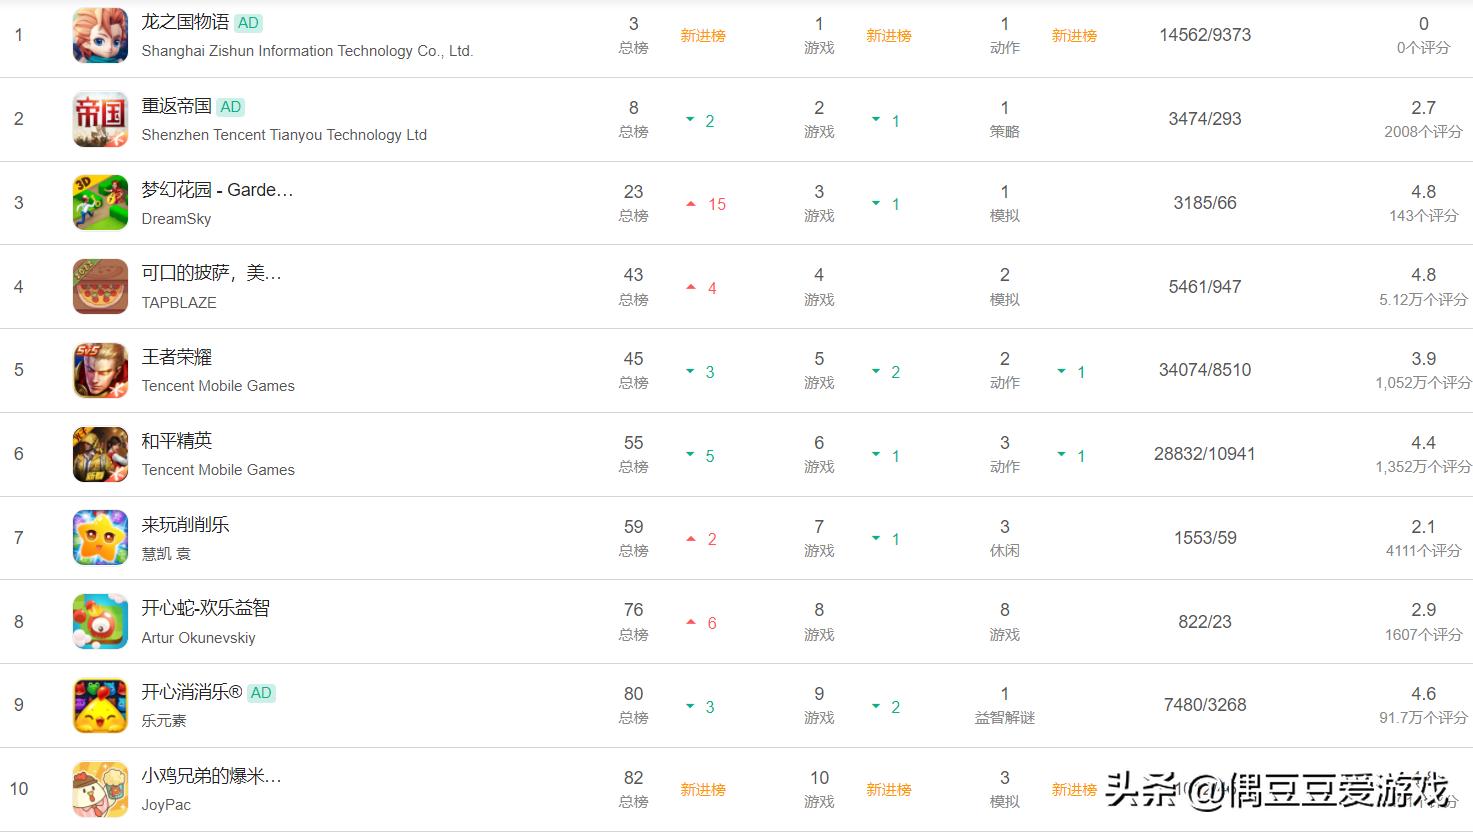
Task: Click the red up 6 change for 开心蛇-欢乐益智
Action: (702, 623)
